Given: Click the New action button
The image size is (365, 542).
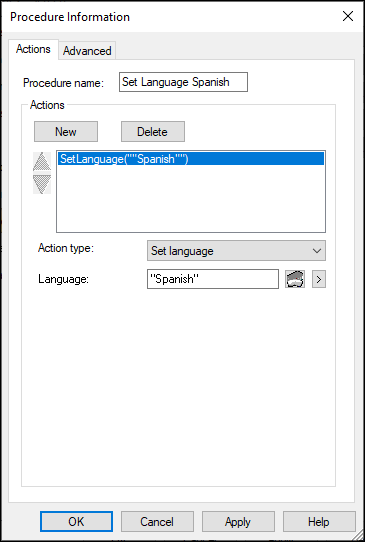Looking at the screenshot, I should pos(66,132).
